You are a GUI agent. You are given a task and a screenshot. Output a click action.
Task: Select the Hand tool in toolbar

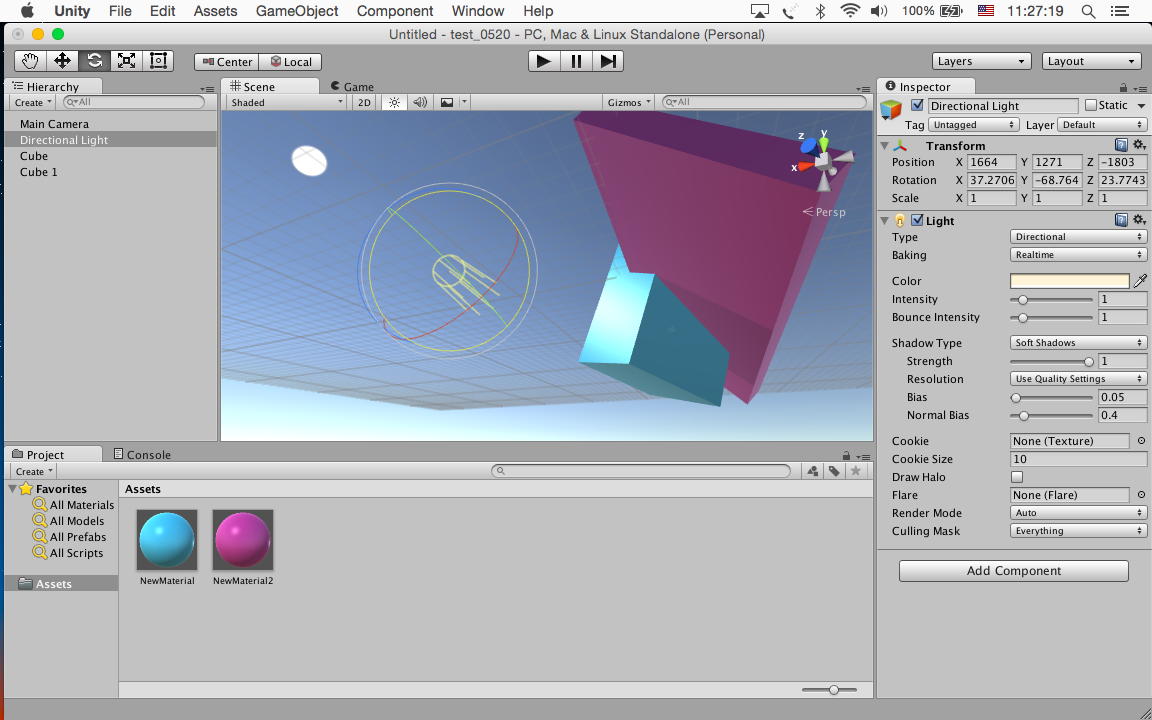(31, 61)
